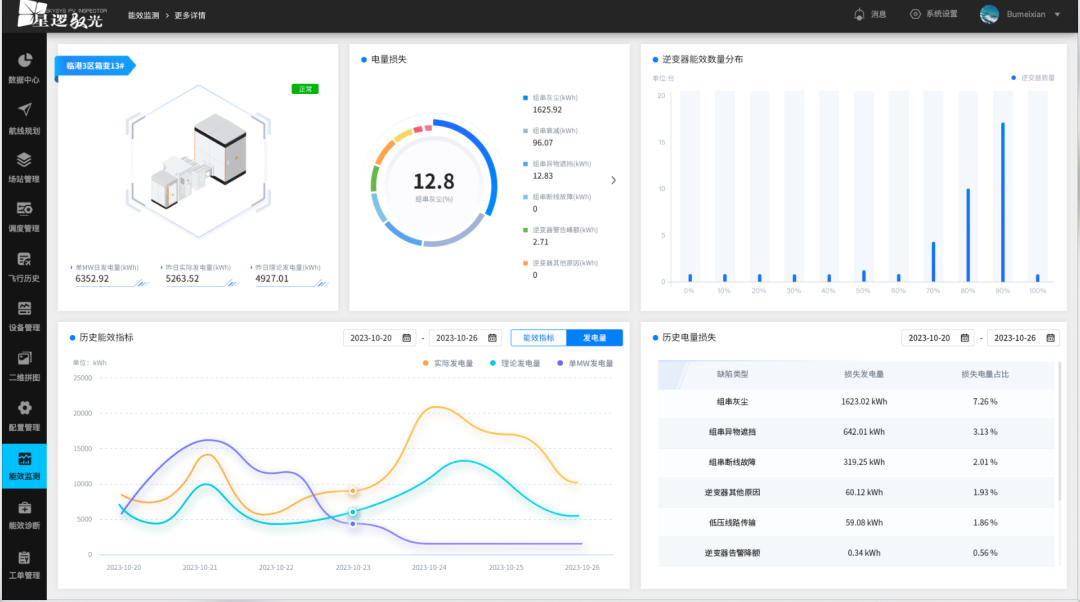Go to 航线规划 route planning

pyautogui.click(x=24, y=116)
